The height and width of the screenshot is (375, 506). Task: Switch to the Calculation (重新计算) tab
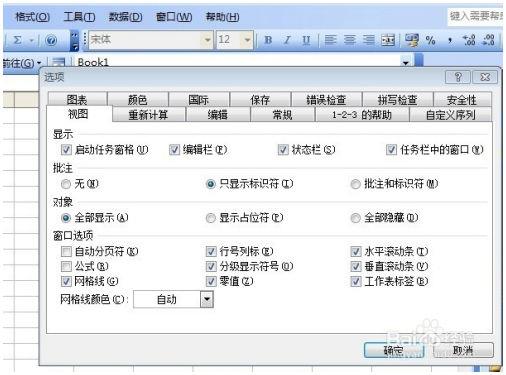tap(149, 115)
